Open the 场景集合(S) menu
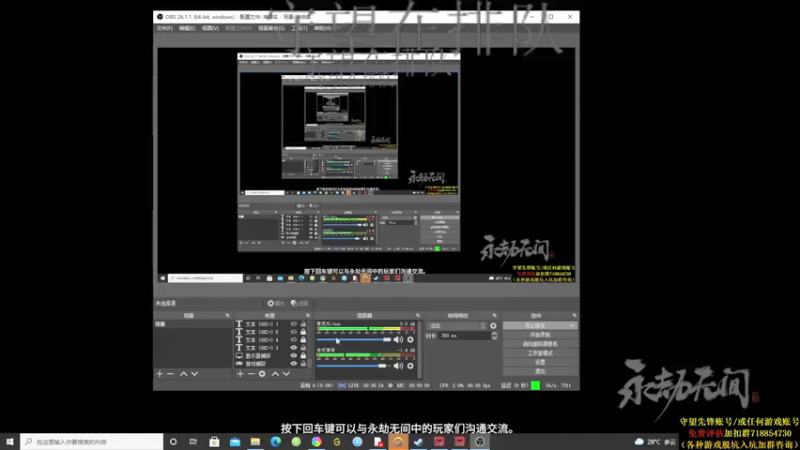 click(x=271, y=29)
